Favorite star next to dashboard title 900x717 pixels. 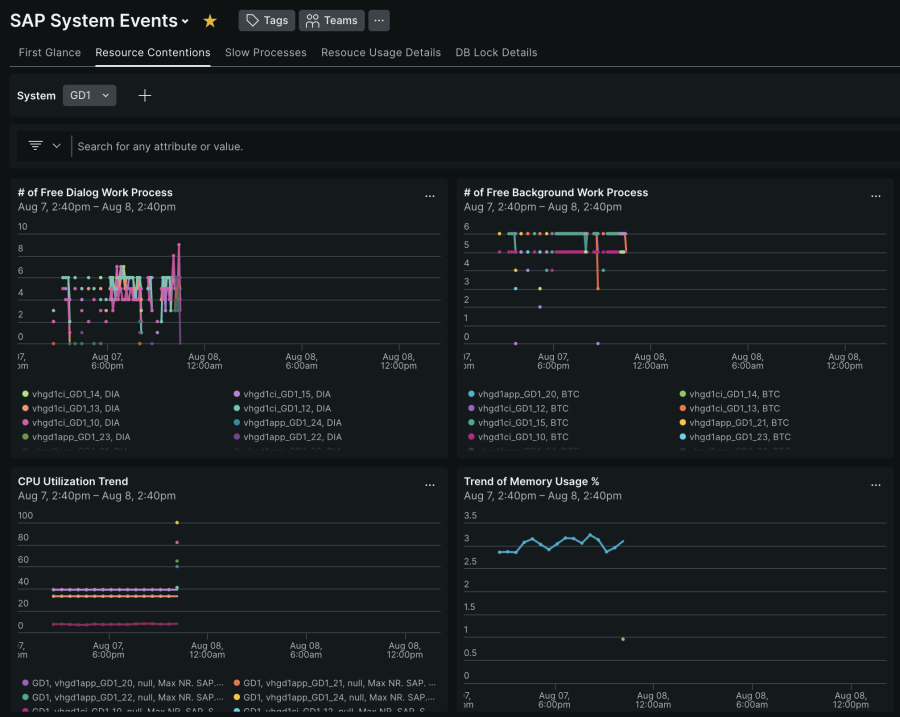click(210, 21)
